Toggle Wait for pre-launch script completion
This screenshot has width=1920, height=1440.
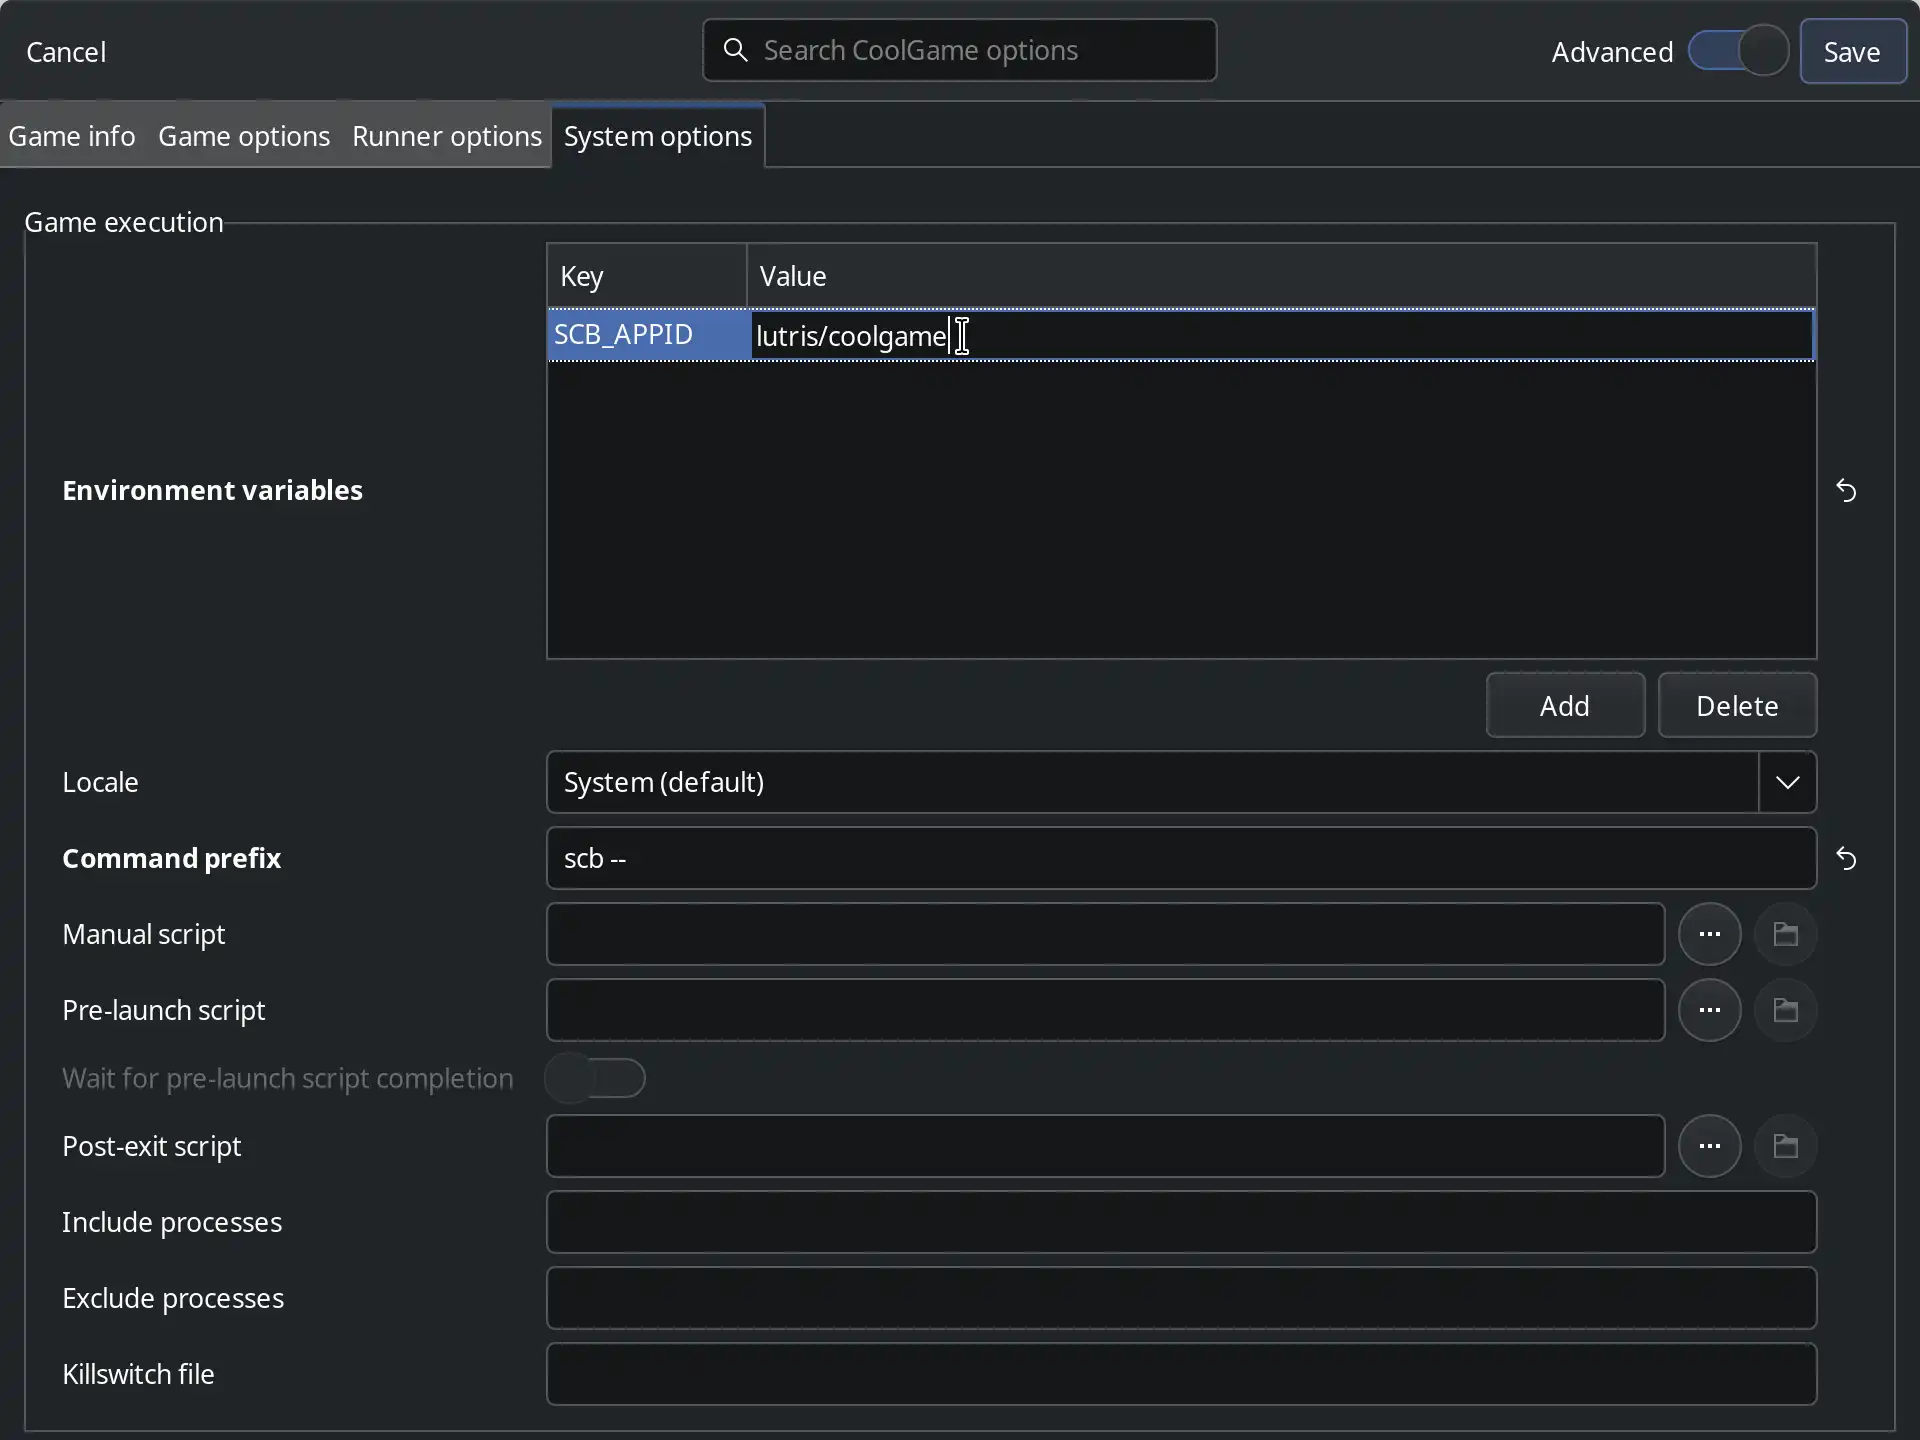click(595, 1078)
